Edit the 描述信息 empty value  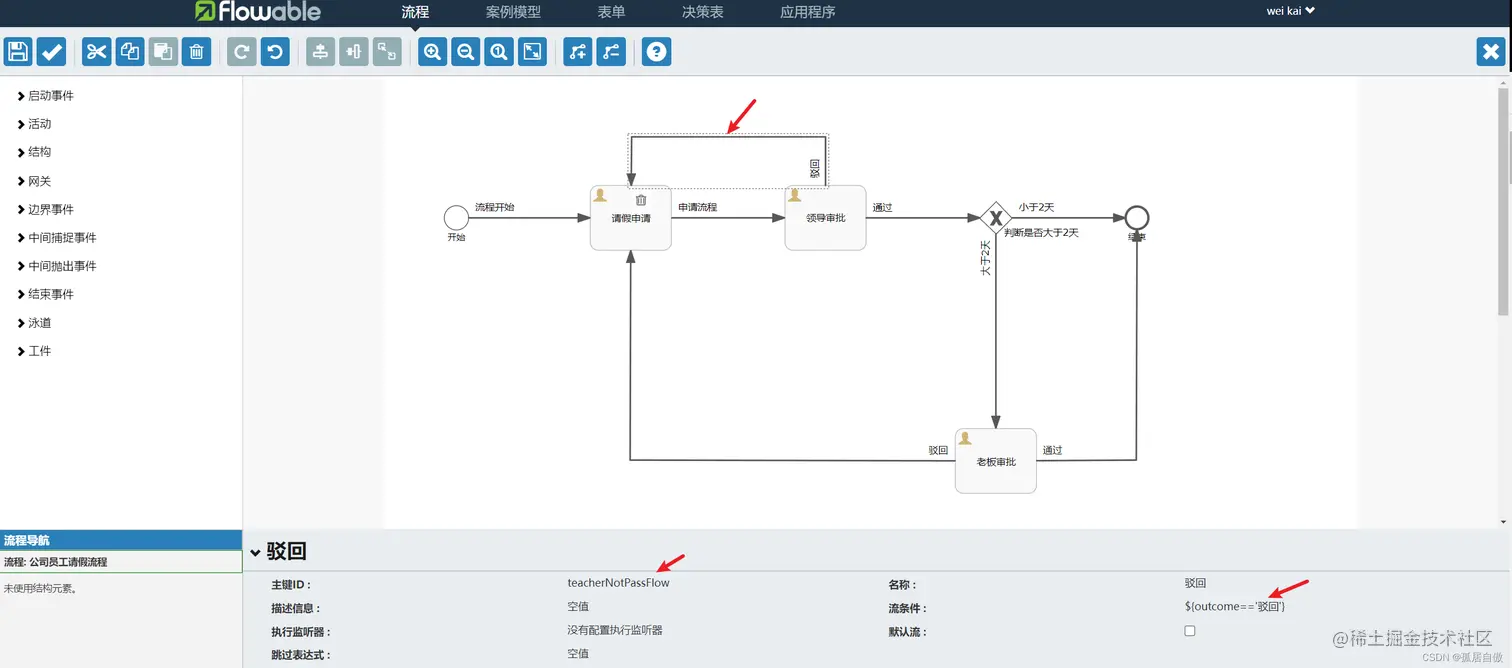(578, 607)
